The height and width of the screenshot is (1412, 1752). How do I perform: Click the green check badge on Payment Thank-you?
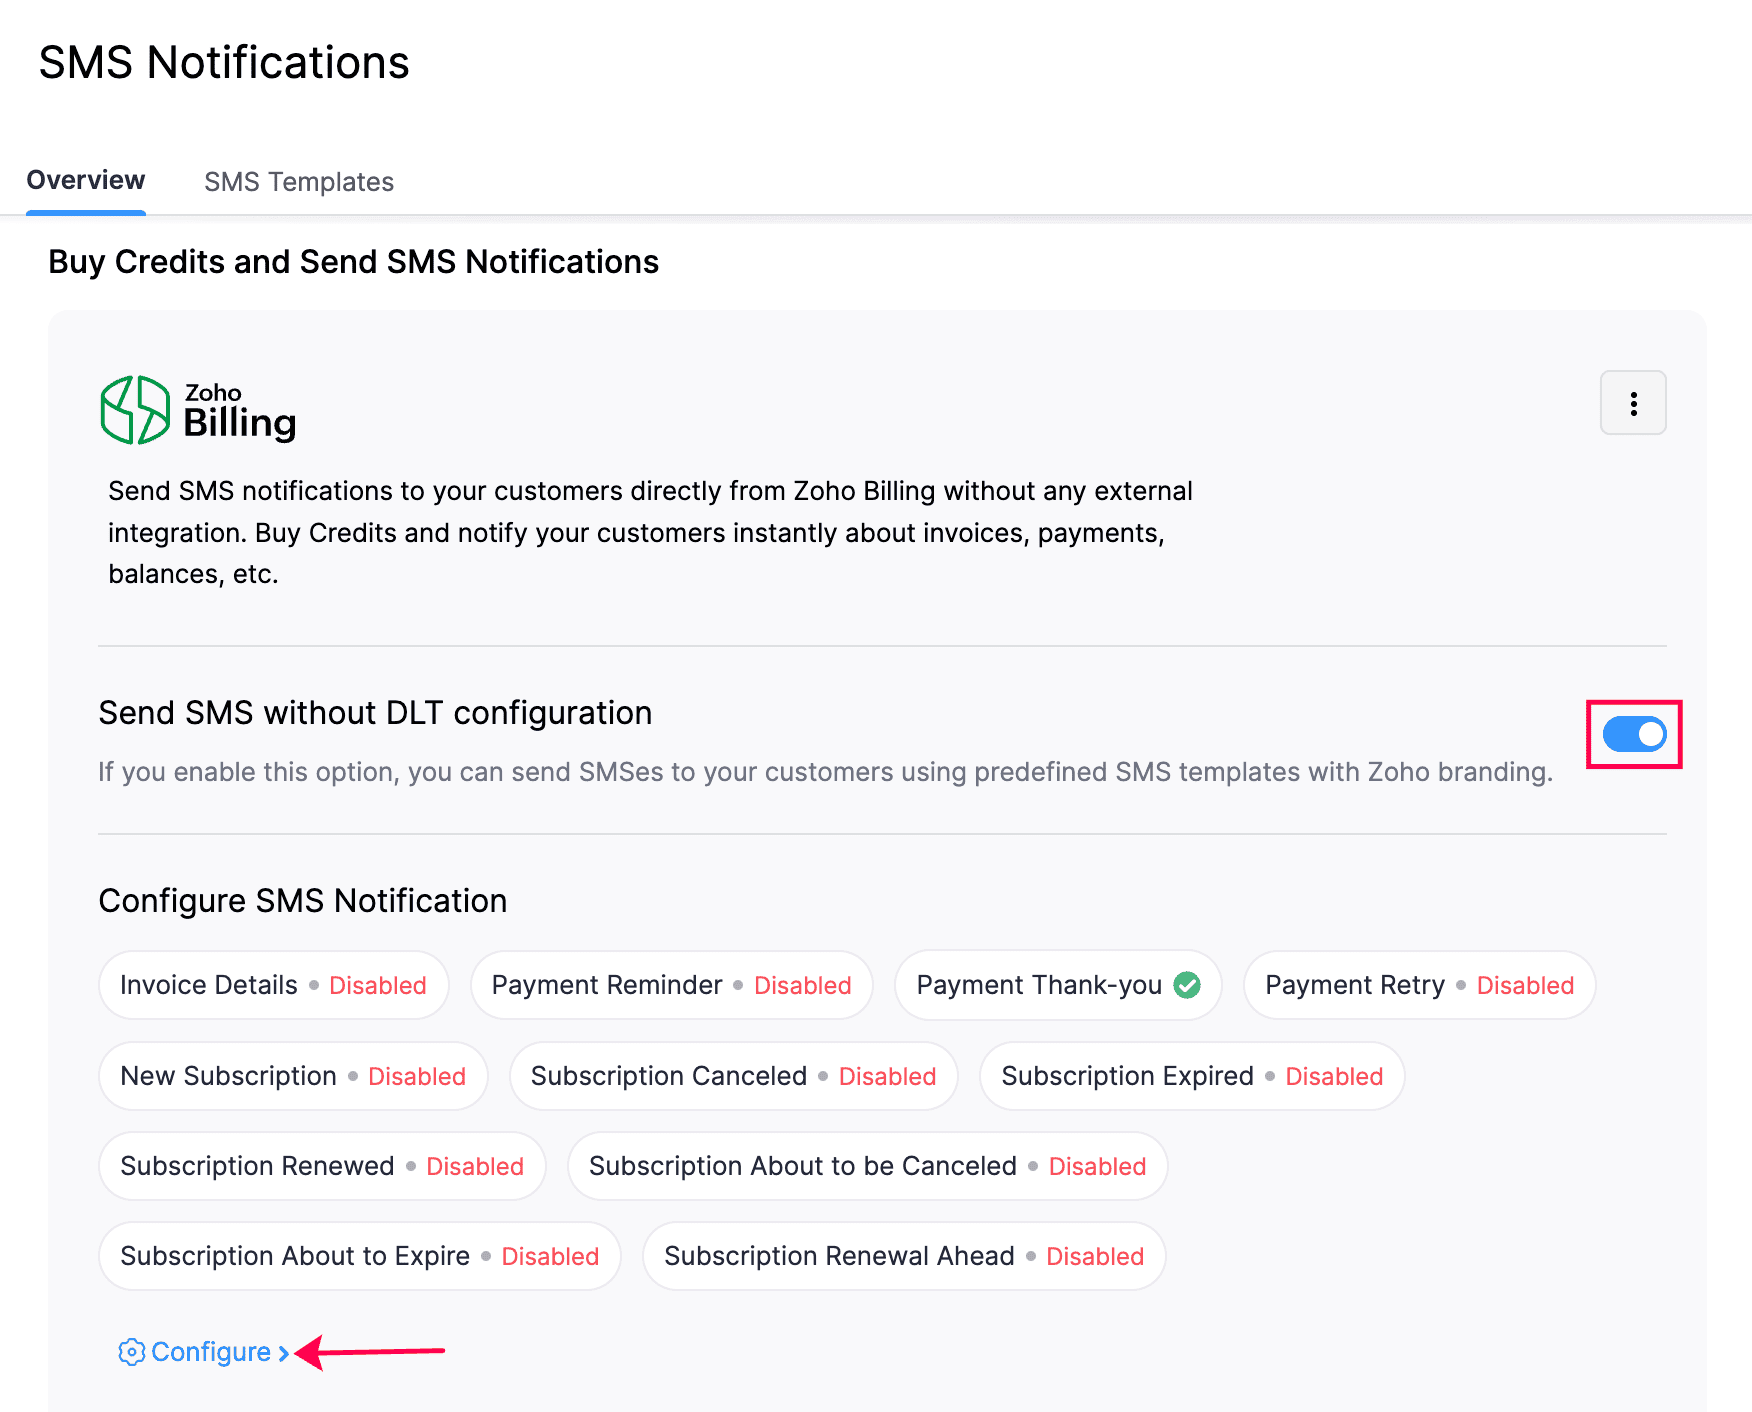tap(1187, 984)
